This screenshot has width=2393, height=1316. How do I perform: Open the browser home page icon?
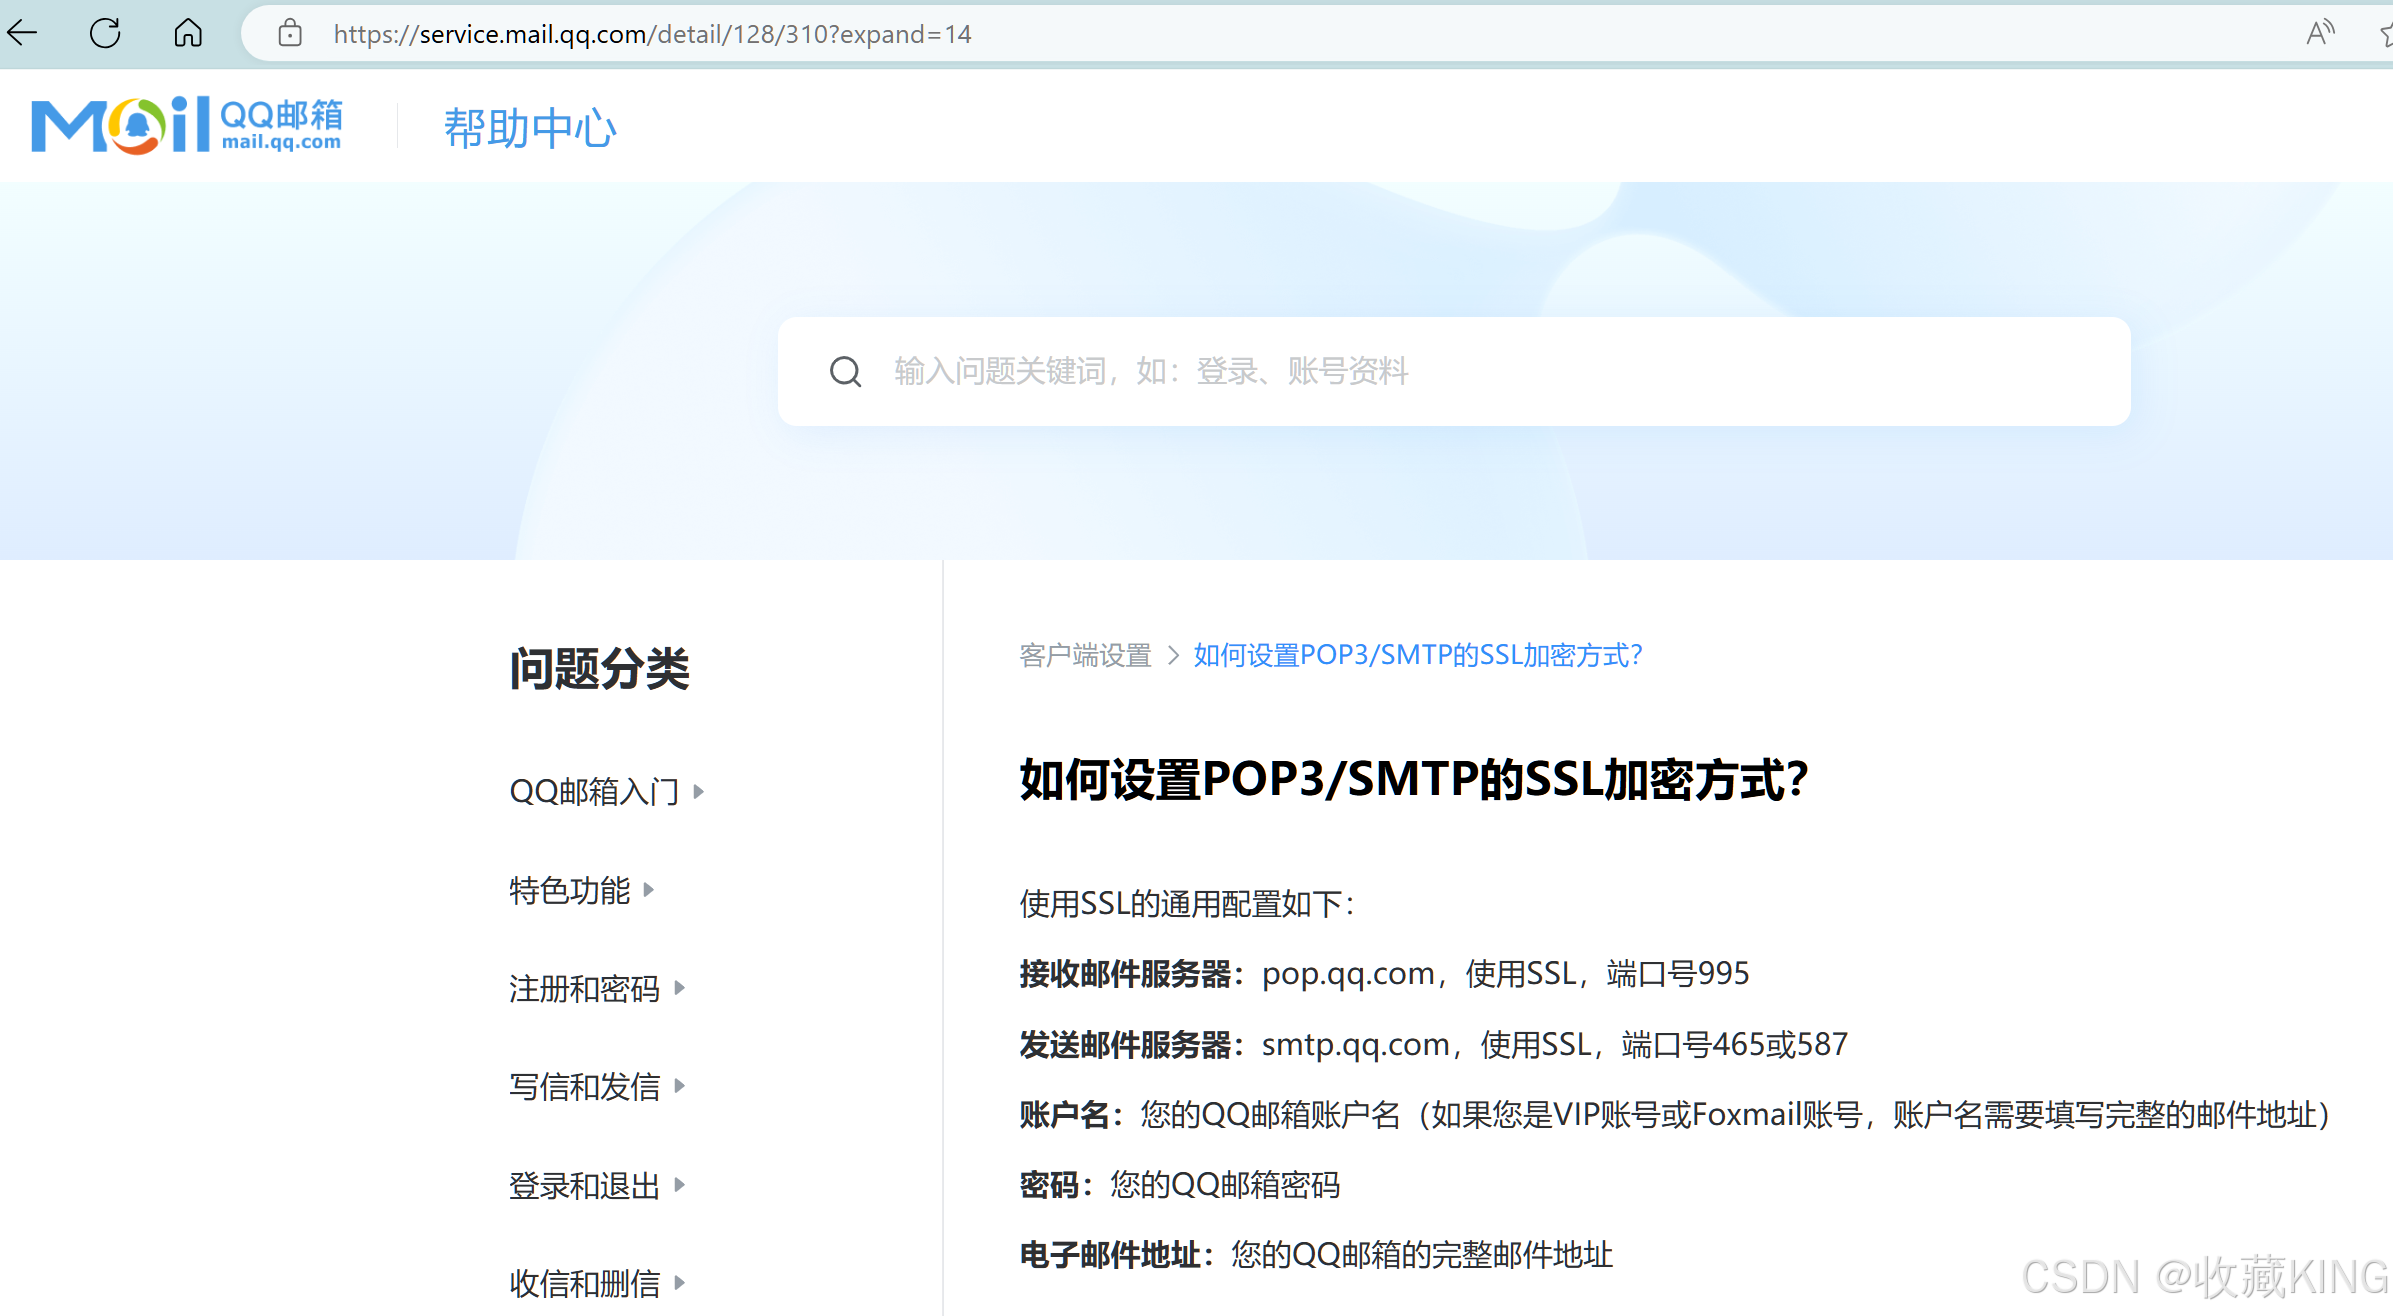tap(187, 33)
